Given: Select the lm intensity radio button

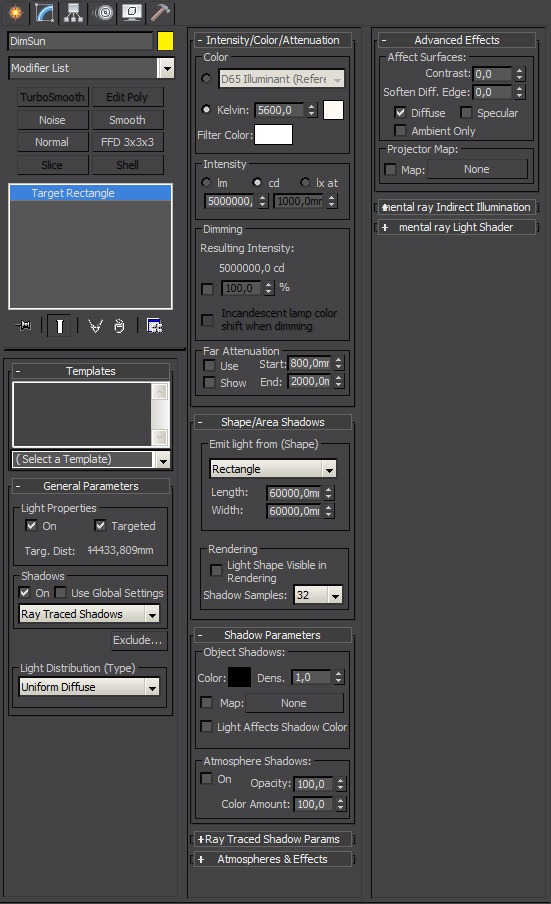Looking at the screenshot, I should pos(206,182).
